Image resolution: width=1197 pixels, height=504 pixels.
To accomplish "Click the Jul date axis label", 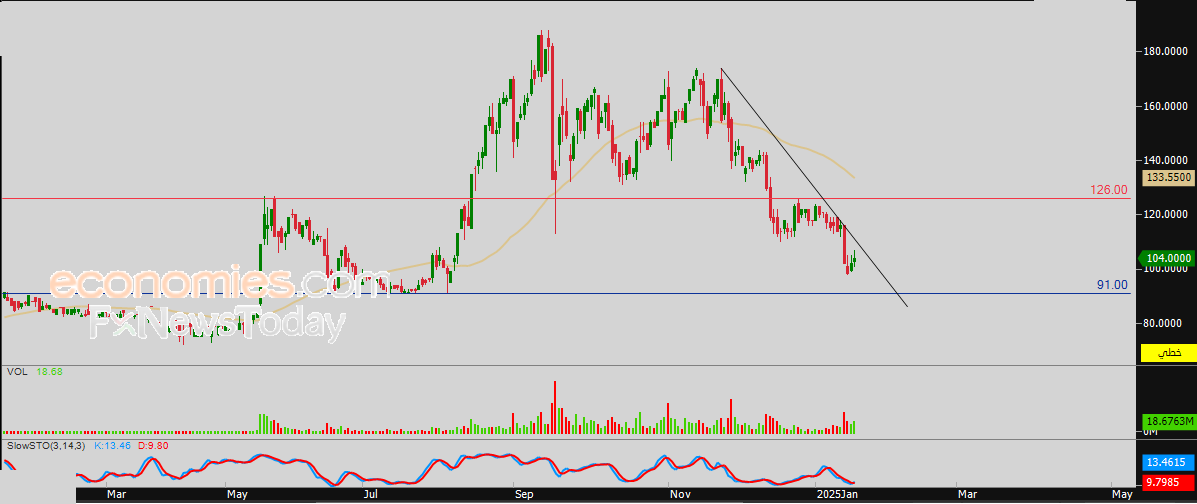I will point(369,496).
